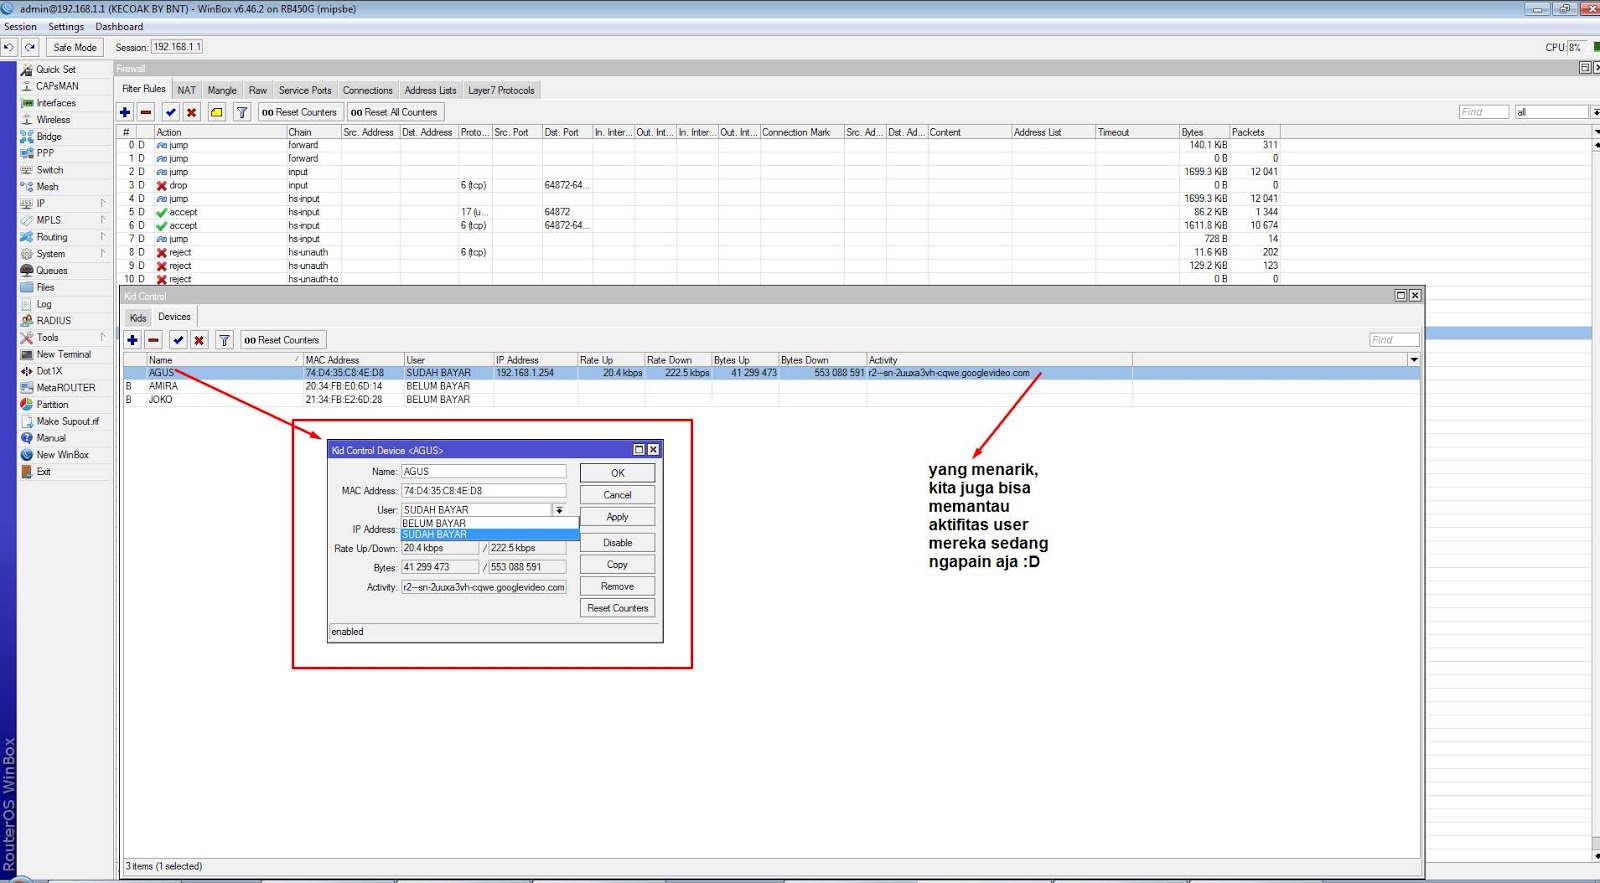1600x883 pixels.
Task: Choose BELUM BAYAR from user list
Action: tap(490, 523)
